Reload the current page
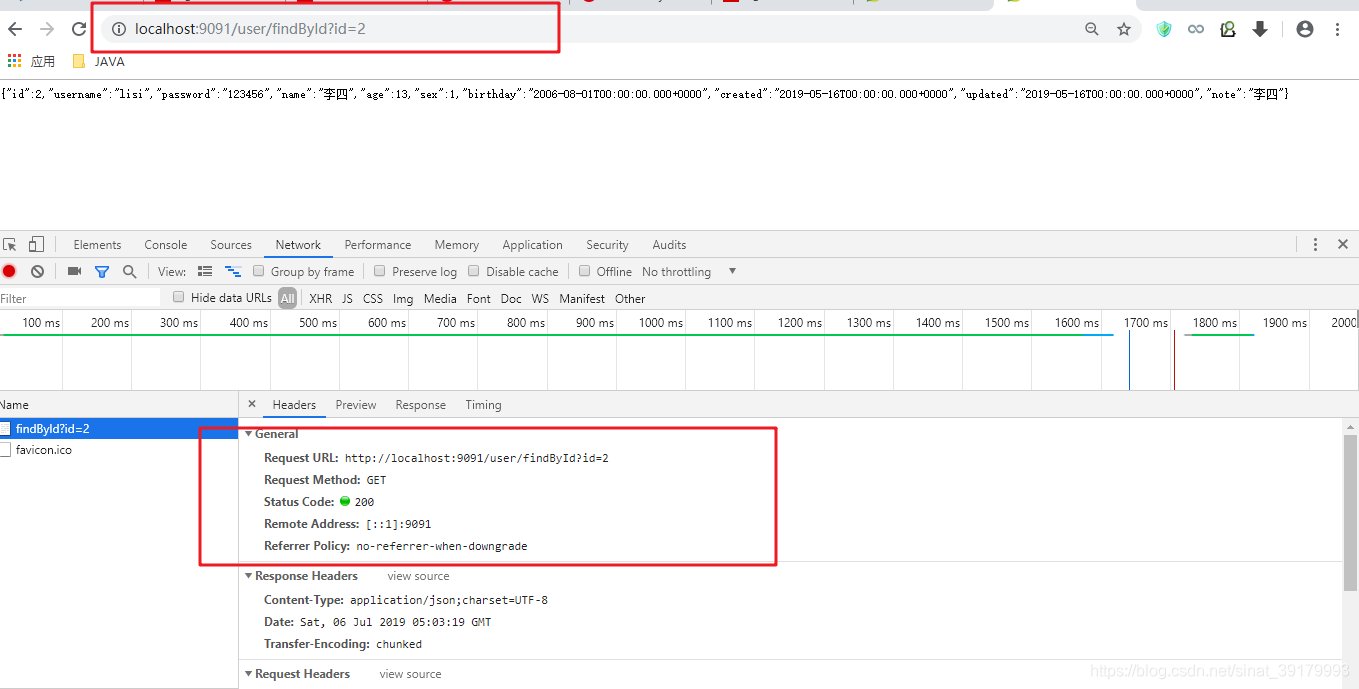The width and height of the screenshot is (1359, 689). click(x=79, y=29)
